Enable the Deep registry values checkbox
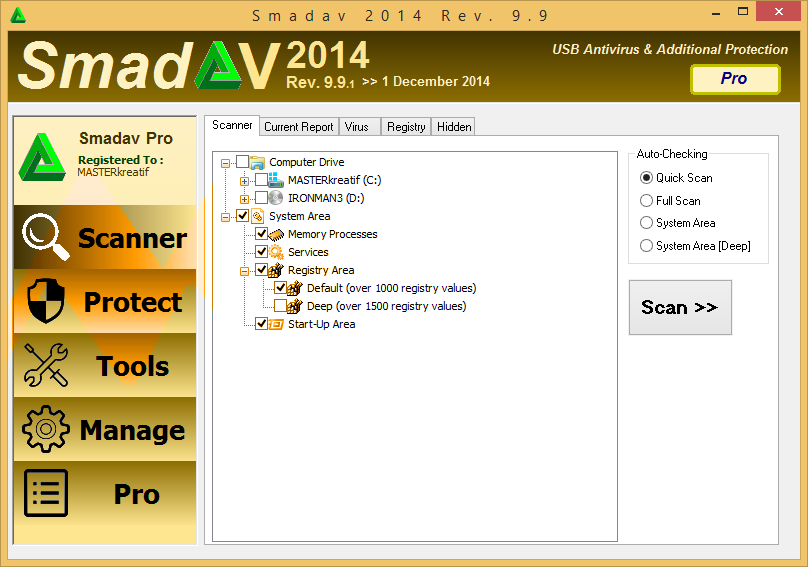This screenshot has height=567, width=808. pyautogui.click(x=280, y=306)
